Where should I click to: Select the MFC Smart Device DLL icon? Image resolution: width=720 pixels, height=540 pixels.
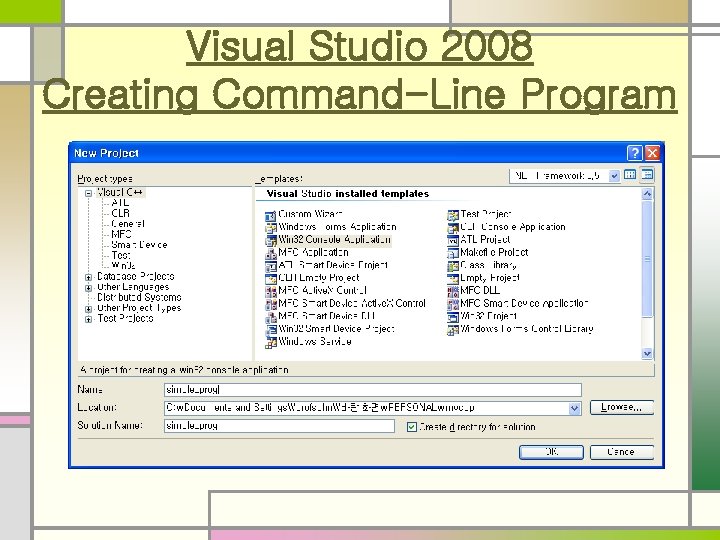(270, 317)
